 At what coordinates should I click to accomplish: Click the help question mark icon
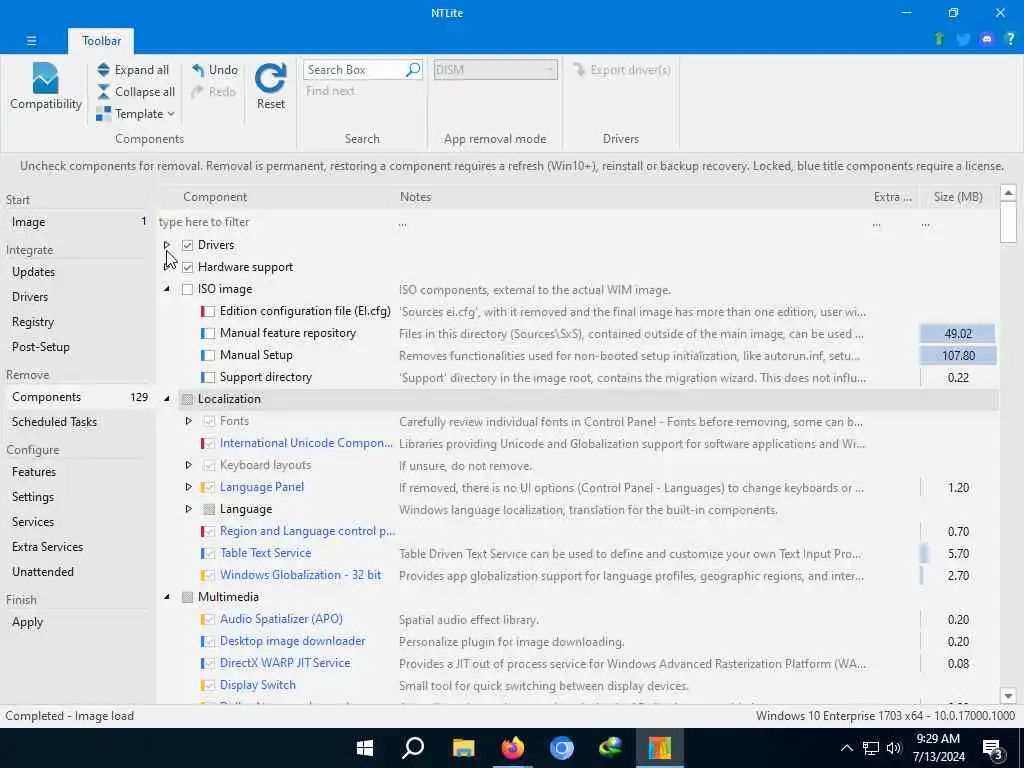coord(1010,39)
